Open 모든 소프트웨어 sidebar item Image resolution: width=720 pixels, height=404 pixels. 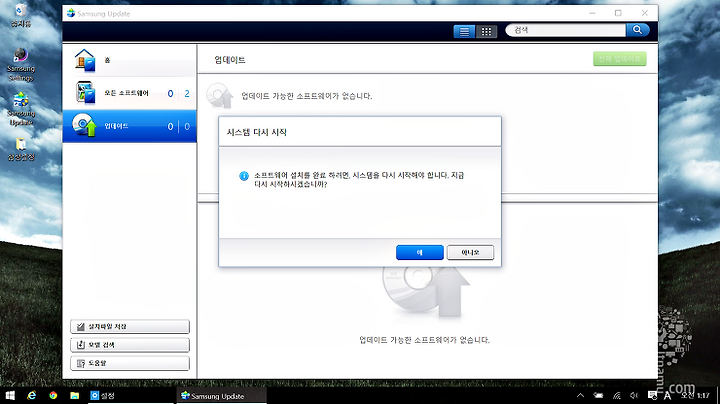coord(129,93)
